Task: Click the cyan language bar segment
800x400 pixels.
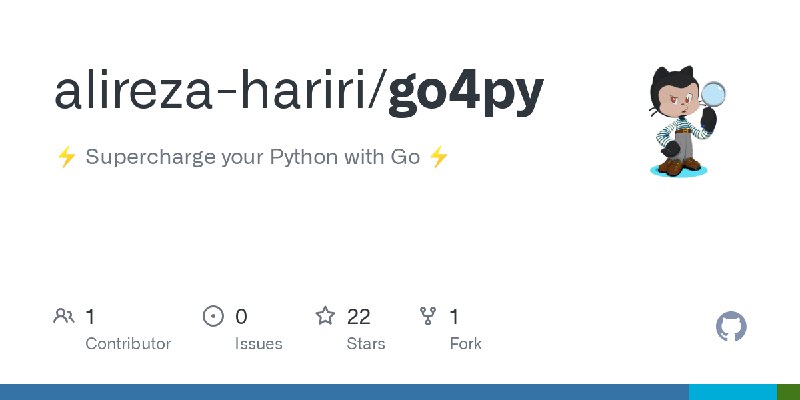Action: [x=733, y=392]
